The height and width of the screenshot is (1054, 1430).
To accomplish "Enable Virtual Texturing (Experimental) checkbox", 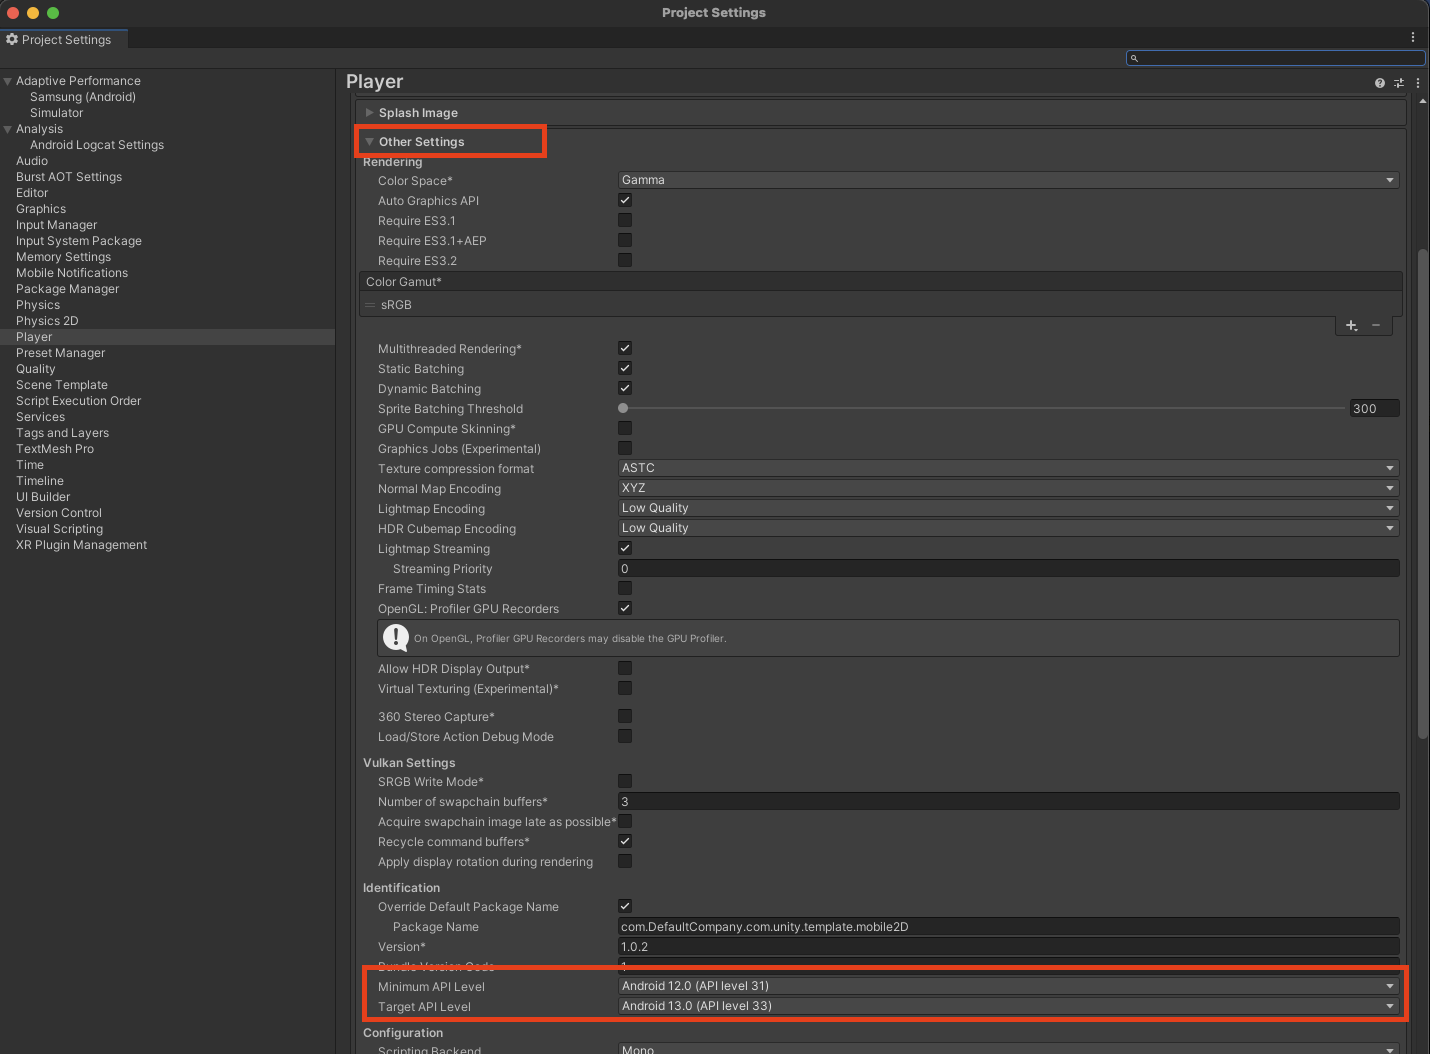I will (x=625, y=688).
